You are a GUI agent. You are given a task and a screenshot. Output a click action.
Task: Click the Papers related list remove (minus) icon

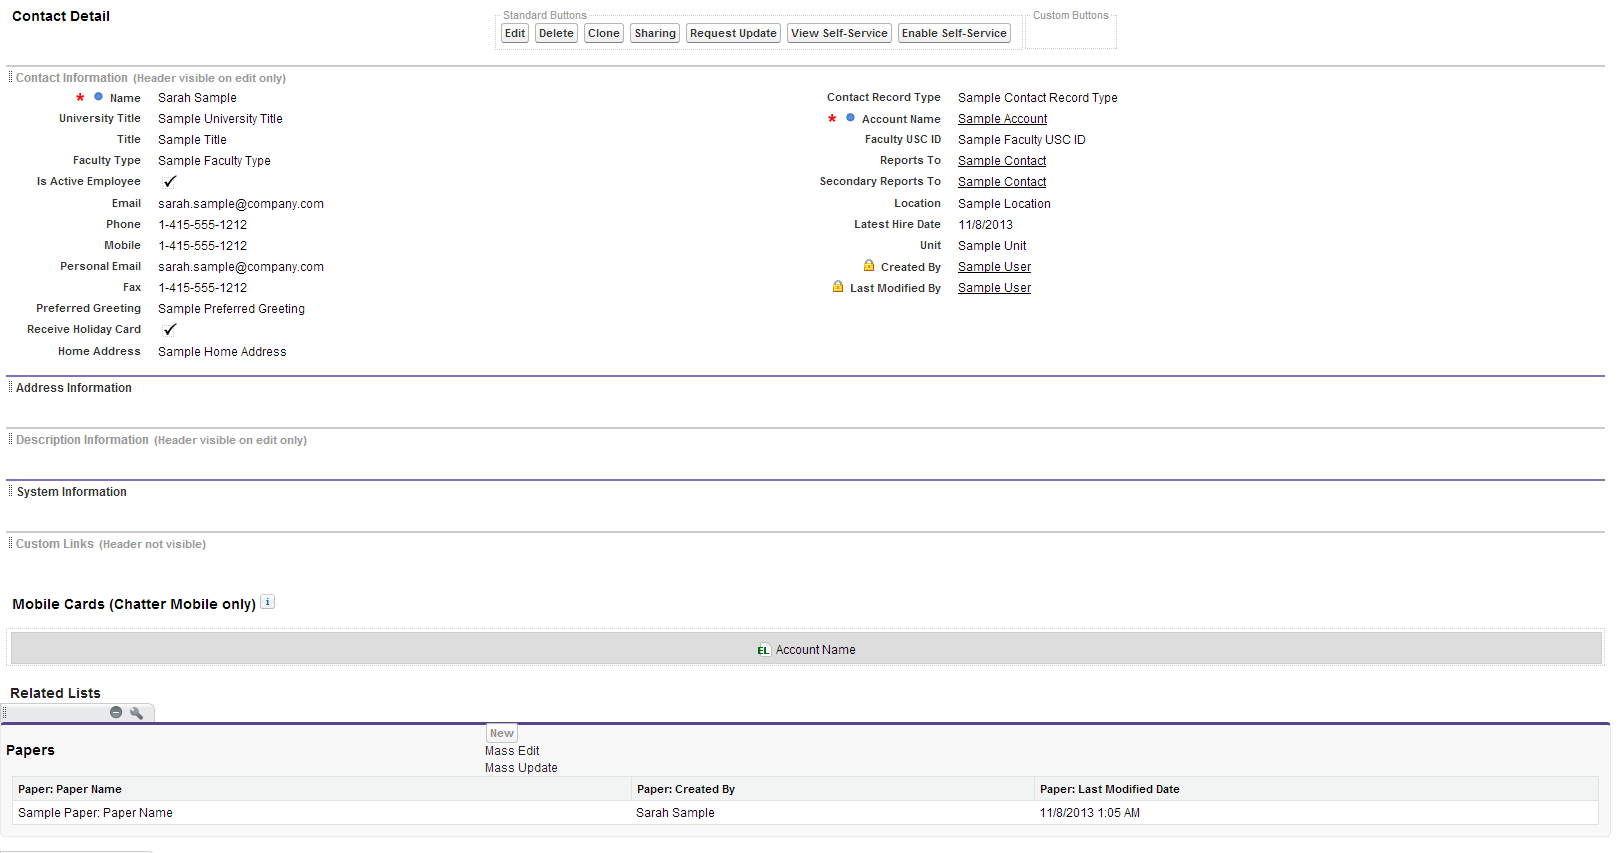click(x=116, y=712)
